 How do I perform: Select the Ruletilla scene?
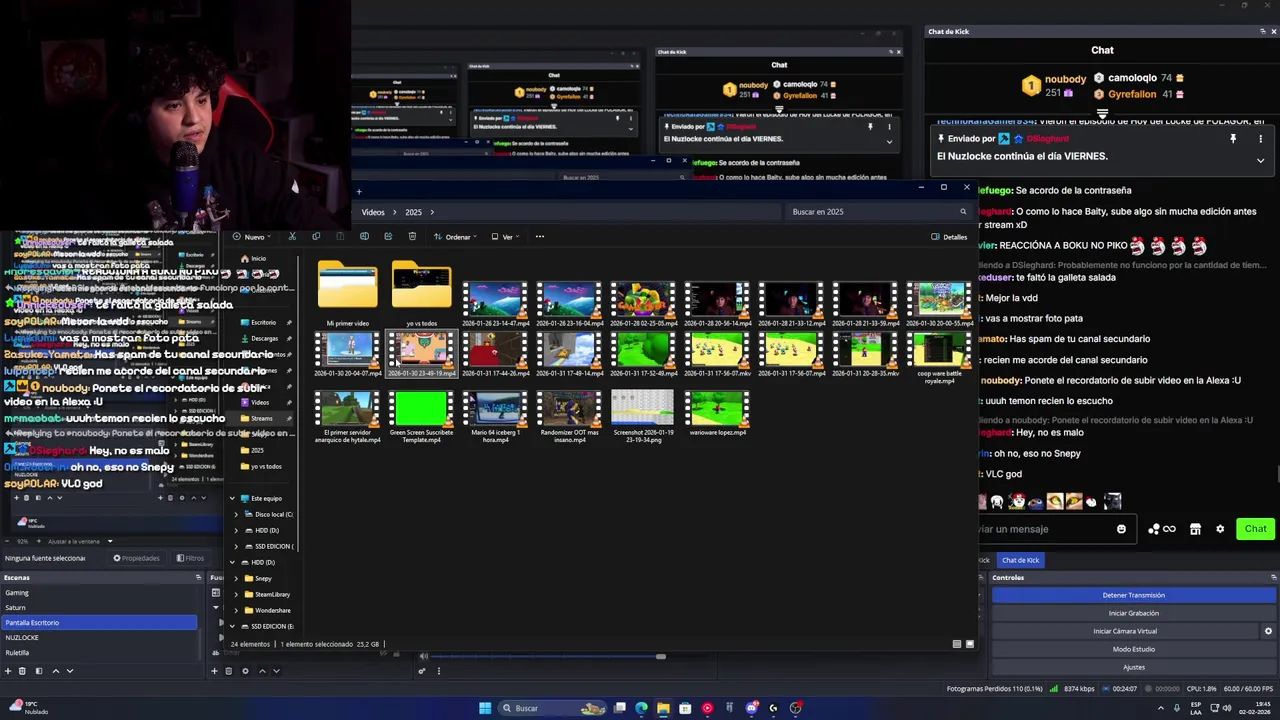tap(100, 652)
